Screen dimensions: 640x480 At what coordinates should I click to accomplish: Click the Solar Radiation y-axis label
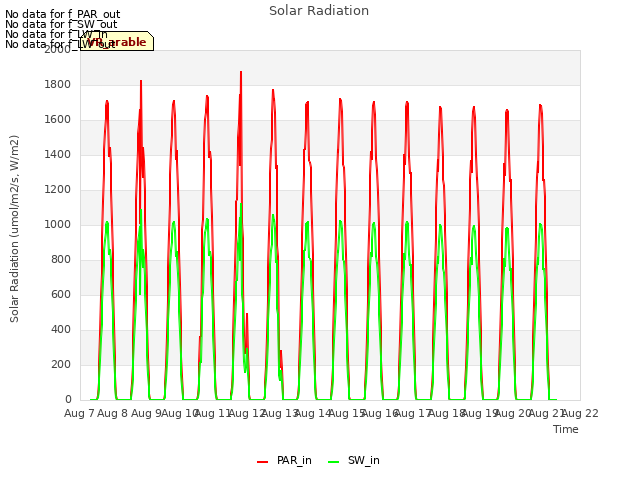coord(14,229)
